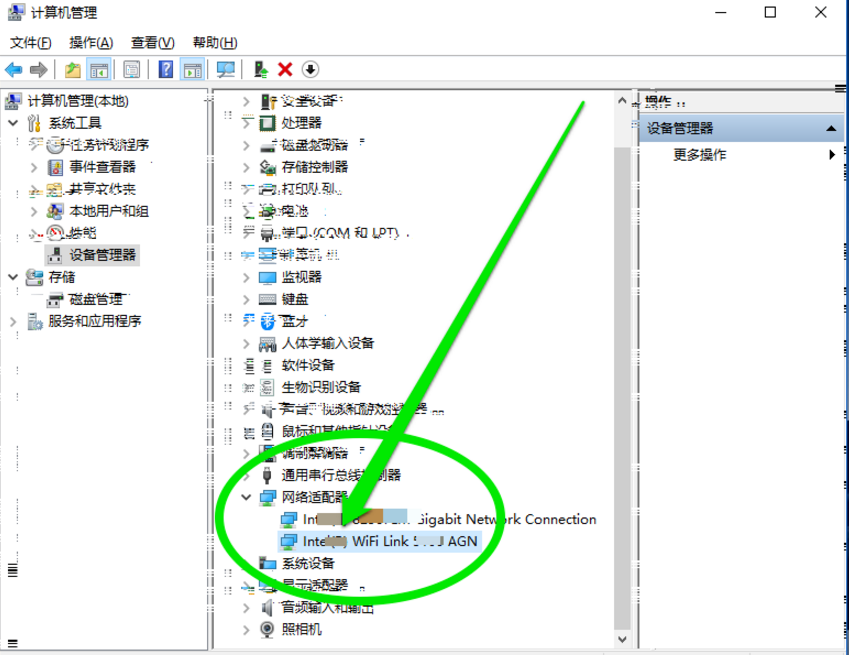The width and height of the screenshot is (849, 655).
Task: Expand the 本地用户和组 node
Action: (34, 211)
